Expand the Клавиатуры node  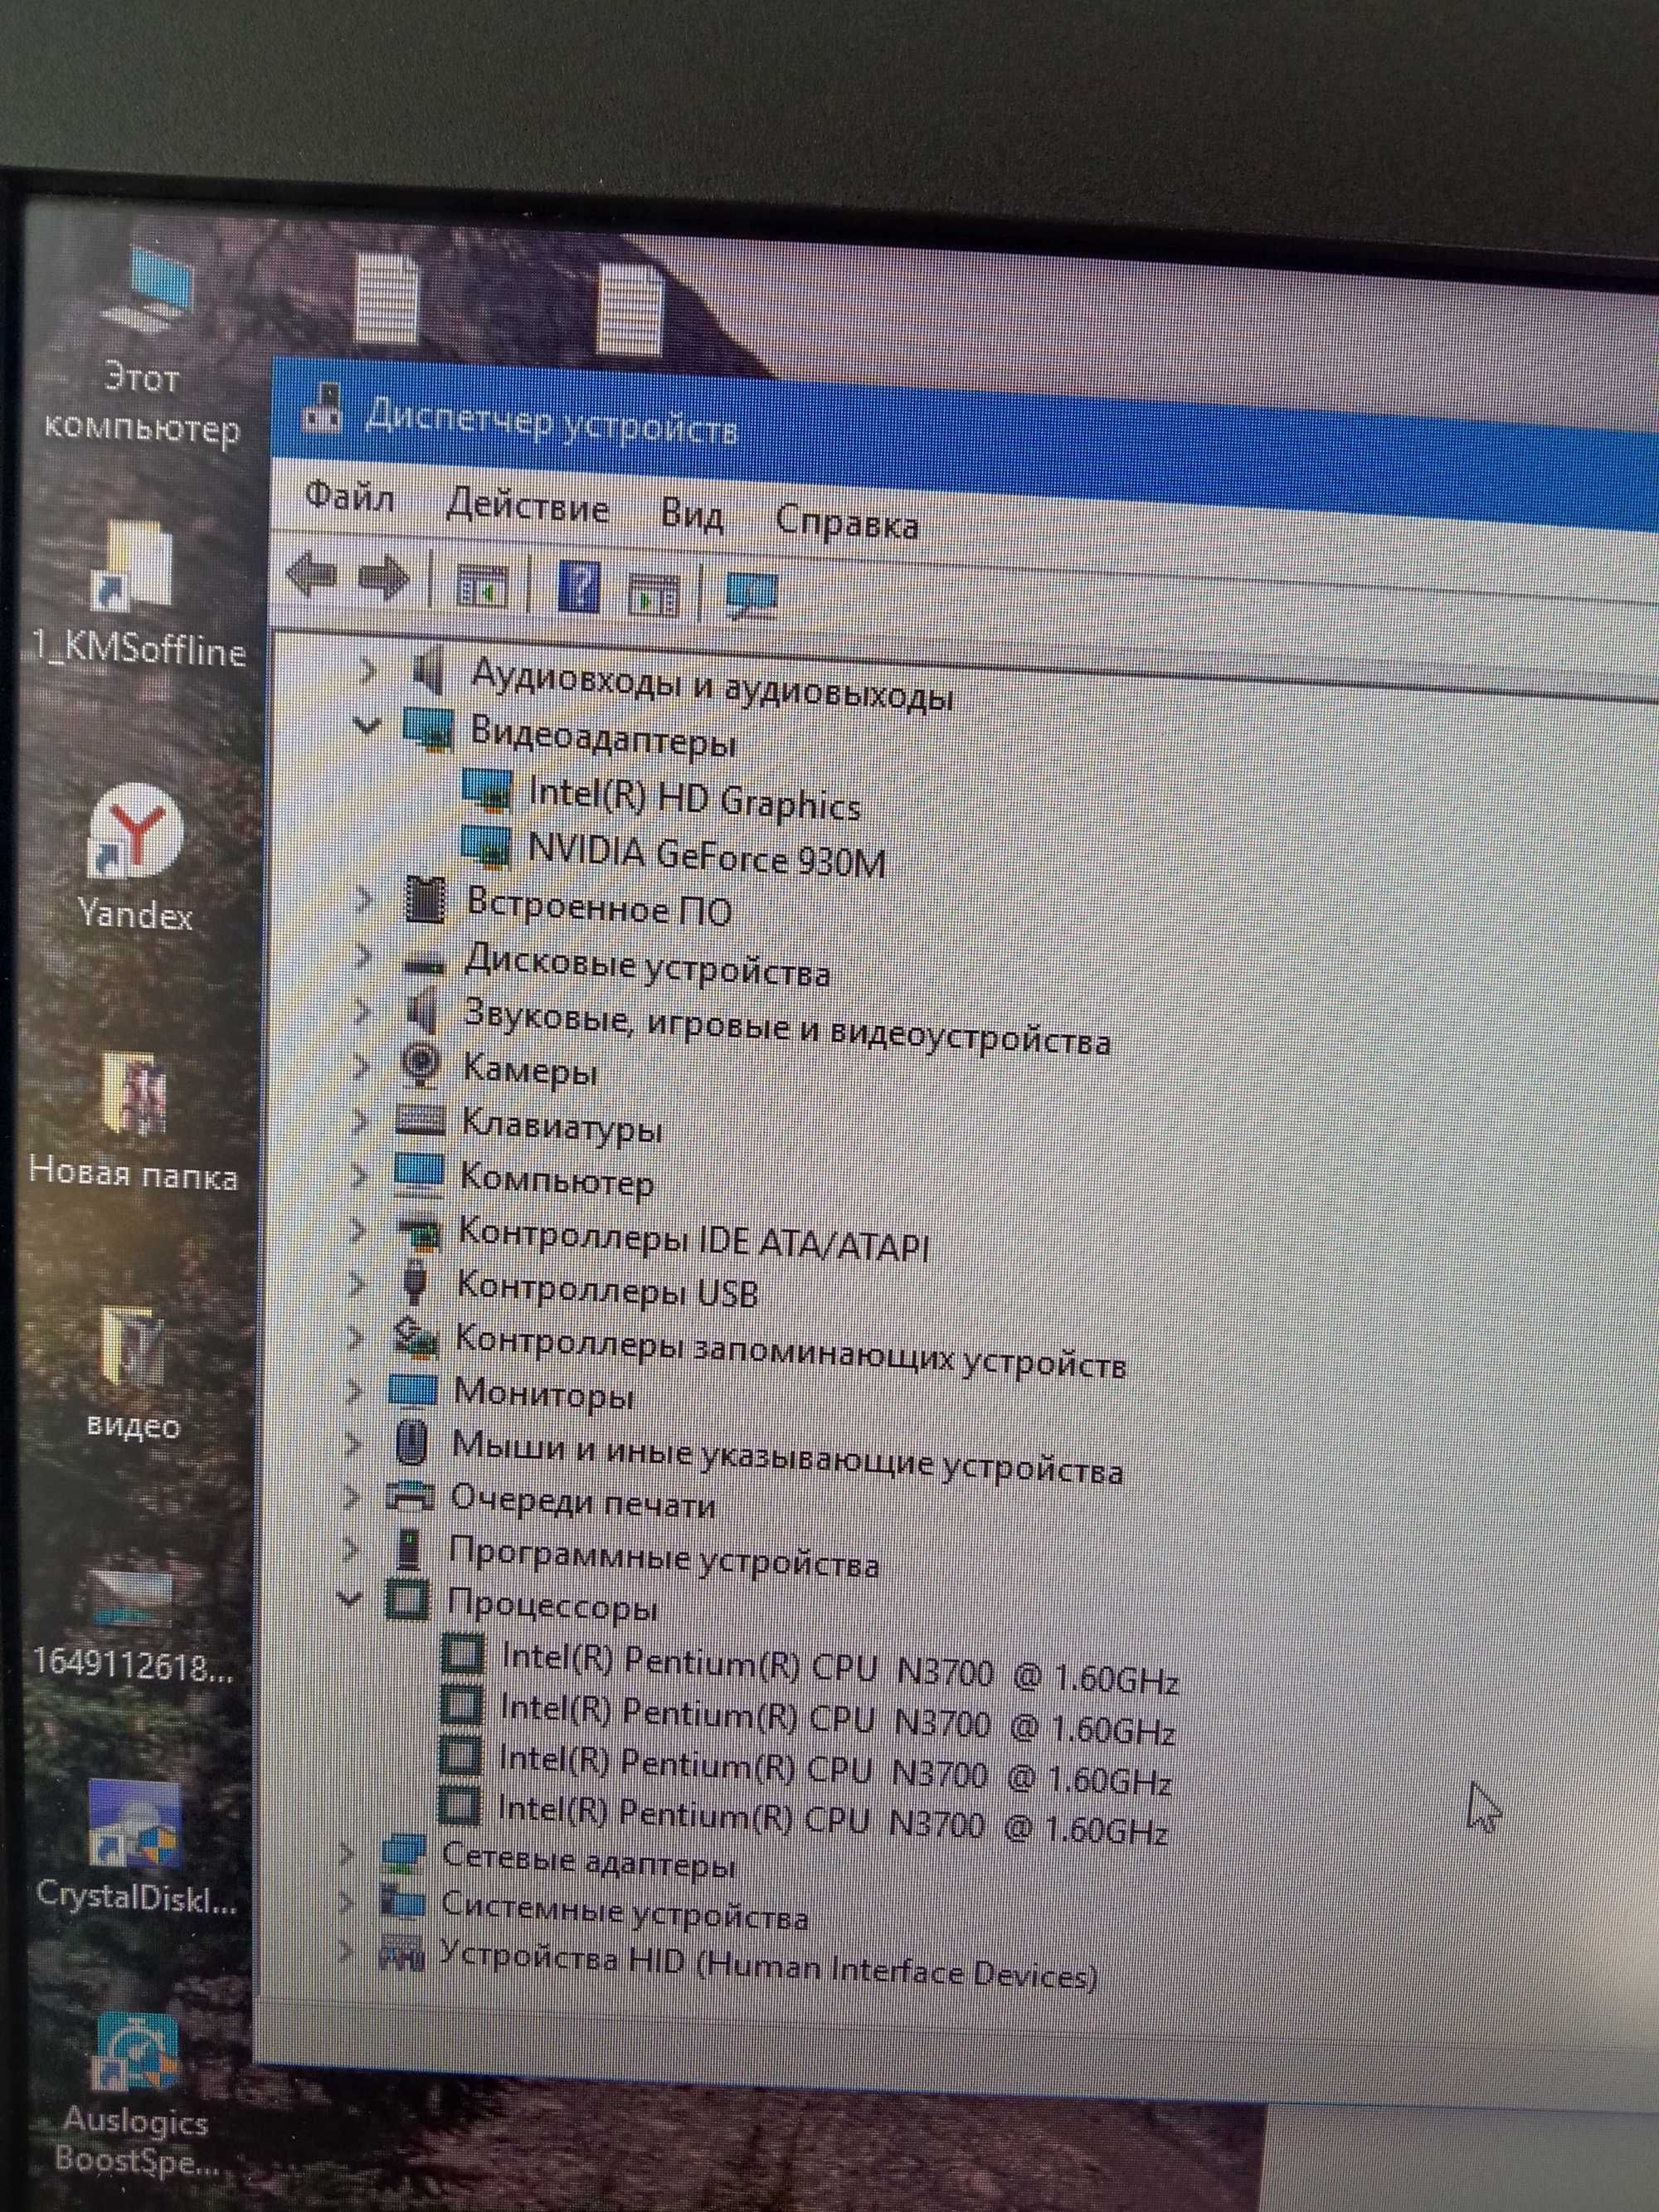[x=359, y=1121]
